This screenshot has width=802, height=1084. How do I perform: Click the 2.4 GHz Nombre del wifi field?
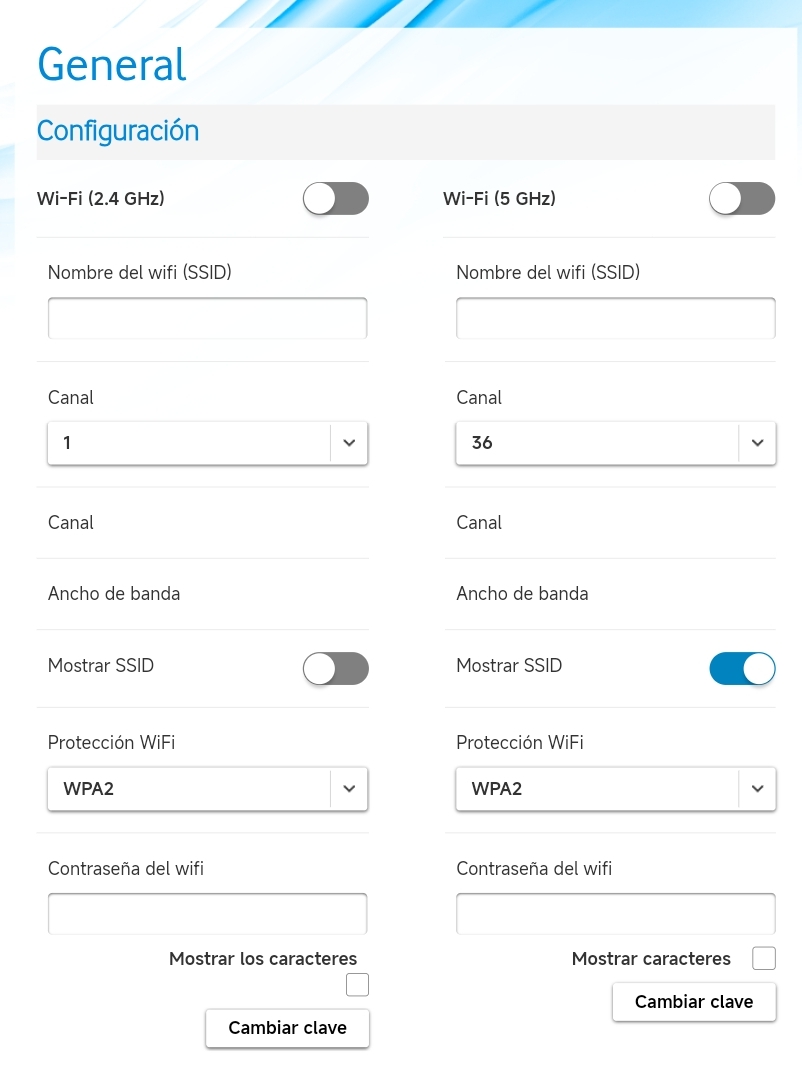208,318
